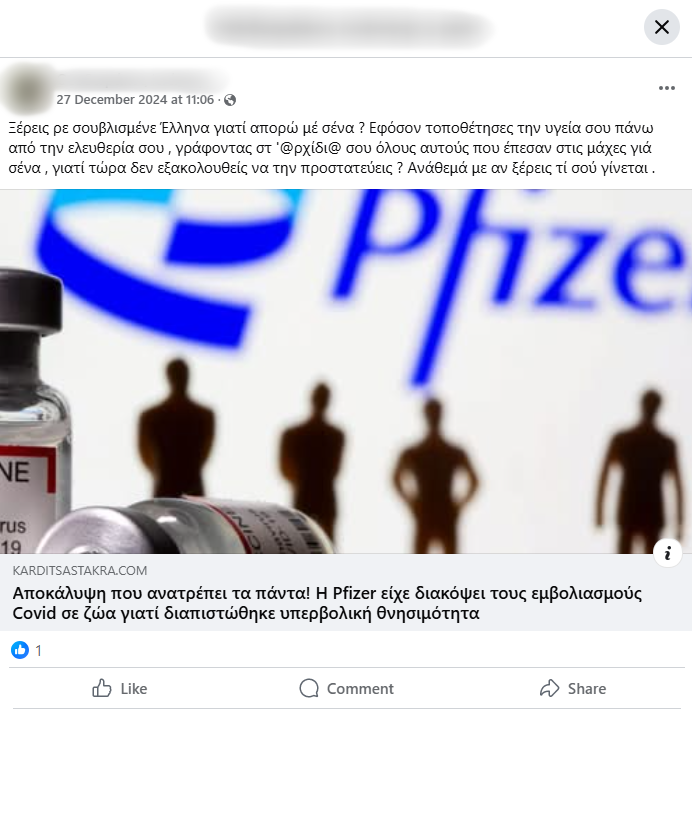Click the globe public audience icon

pyautogui.click(x=230, y=100)
